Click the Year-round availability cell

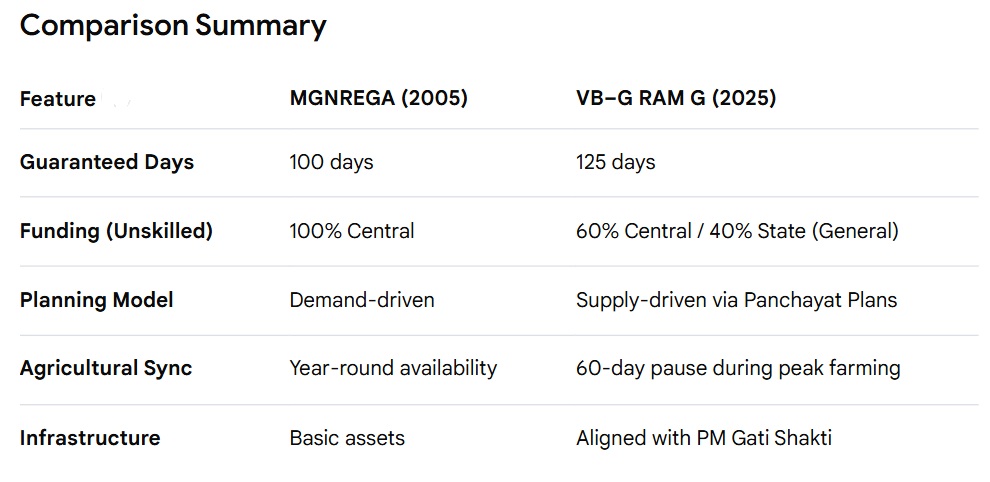393,368
